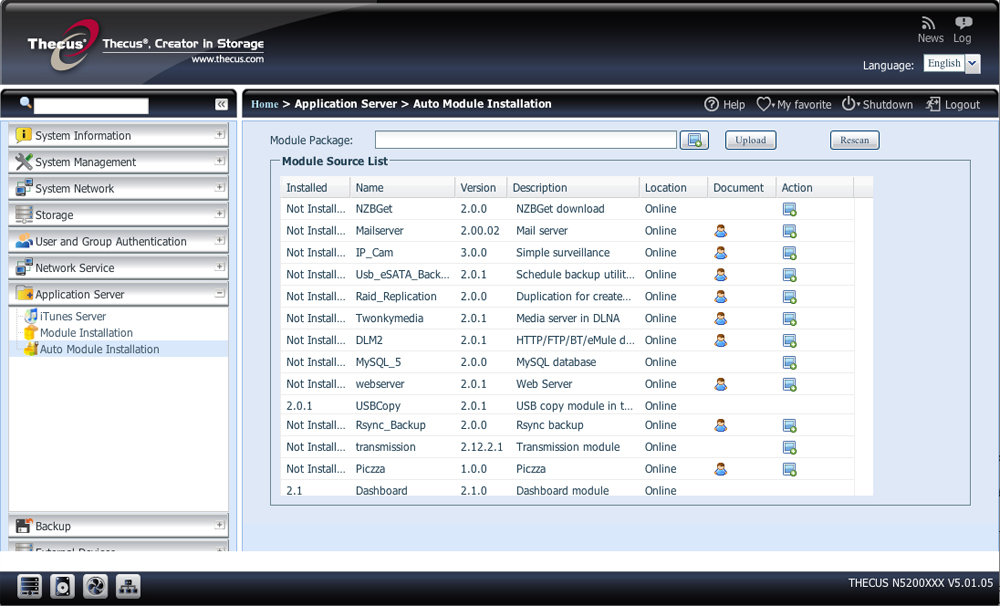Image resolution: width=1000 pixels, height=606 pixels.
Task: Open the Rsync_Backup document icon
Action: click(x=721, y=425)
